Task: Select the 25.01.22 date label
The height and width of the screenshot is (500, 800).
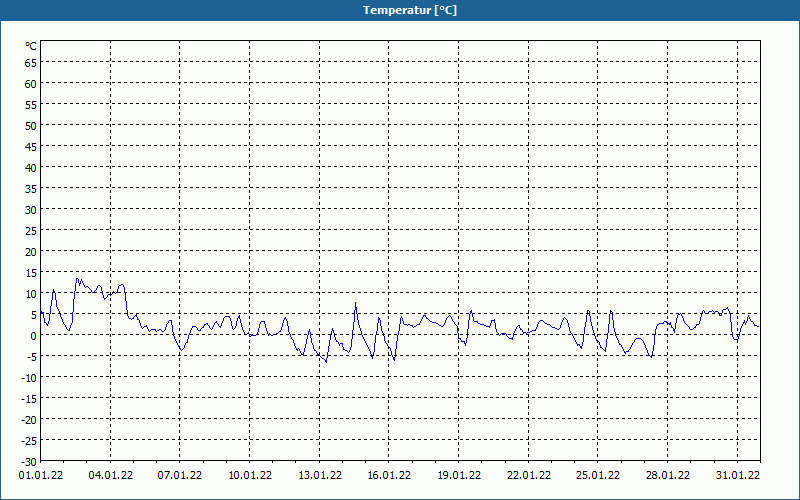Action: click(x=597, y=475)
